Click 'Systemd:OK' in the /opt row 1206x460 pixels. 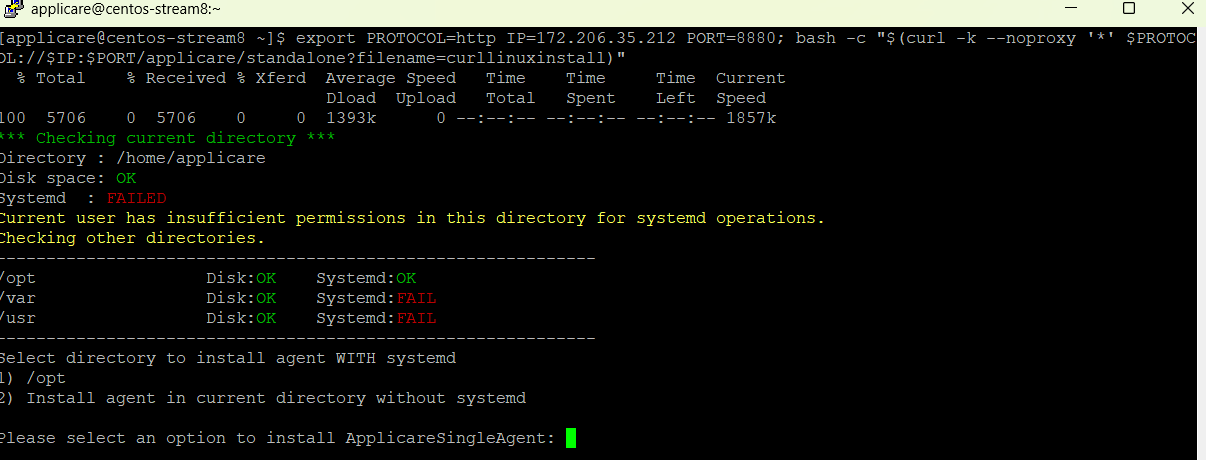366,278
